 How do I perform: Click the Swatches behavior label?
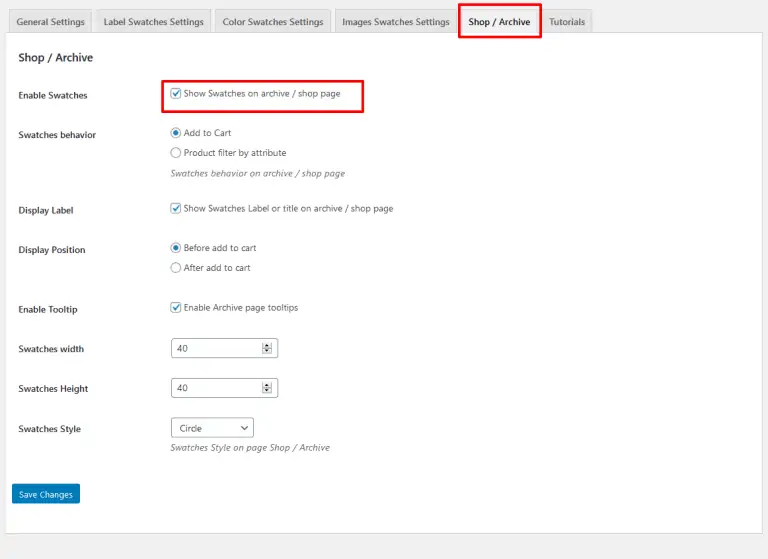[x=57, y=135]
